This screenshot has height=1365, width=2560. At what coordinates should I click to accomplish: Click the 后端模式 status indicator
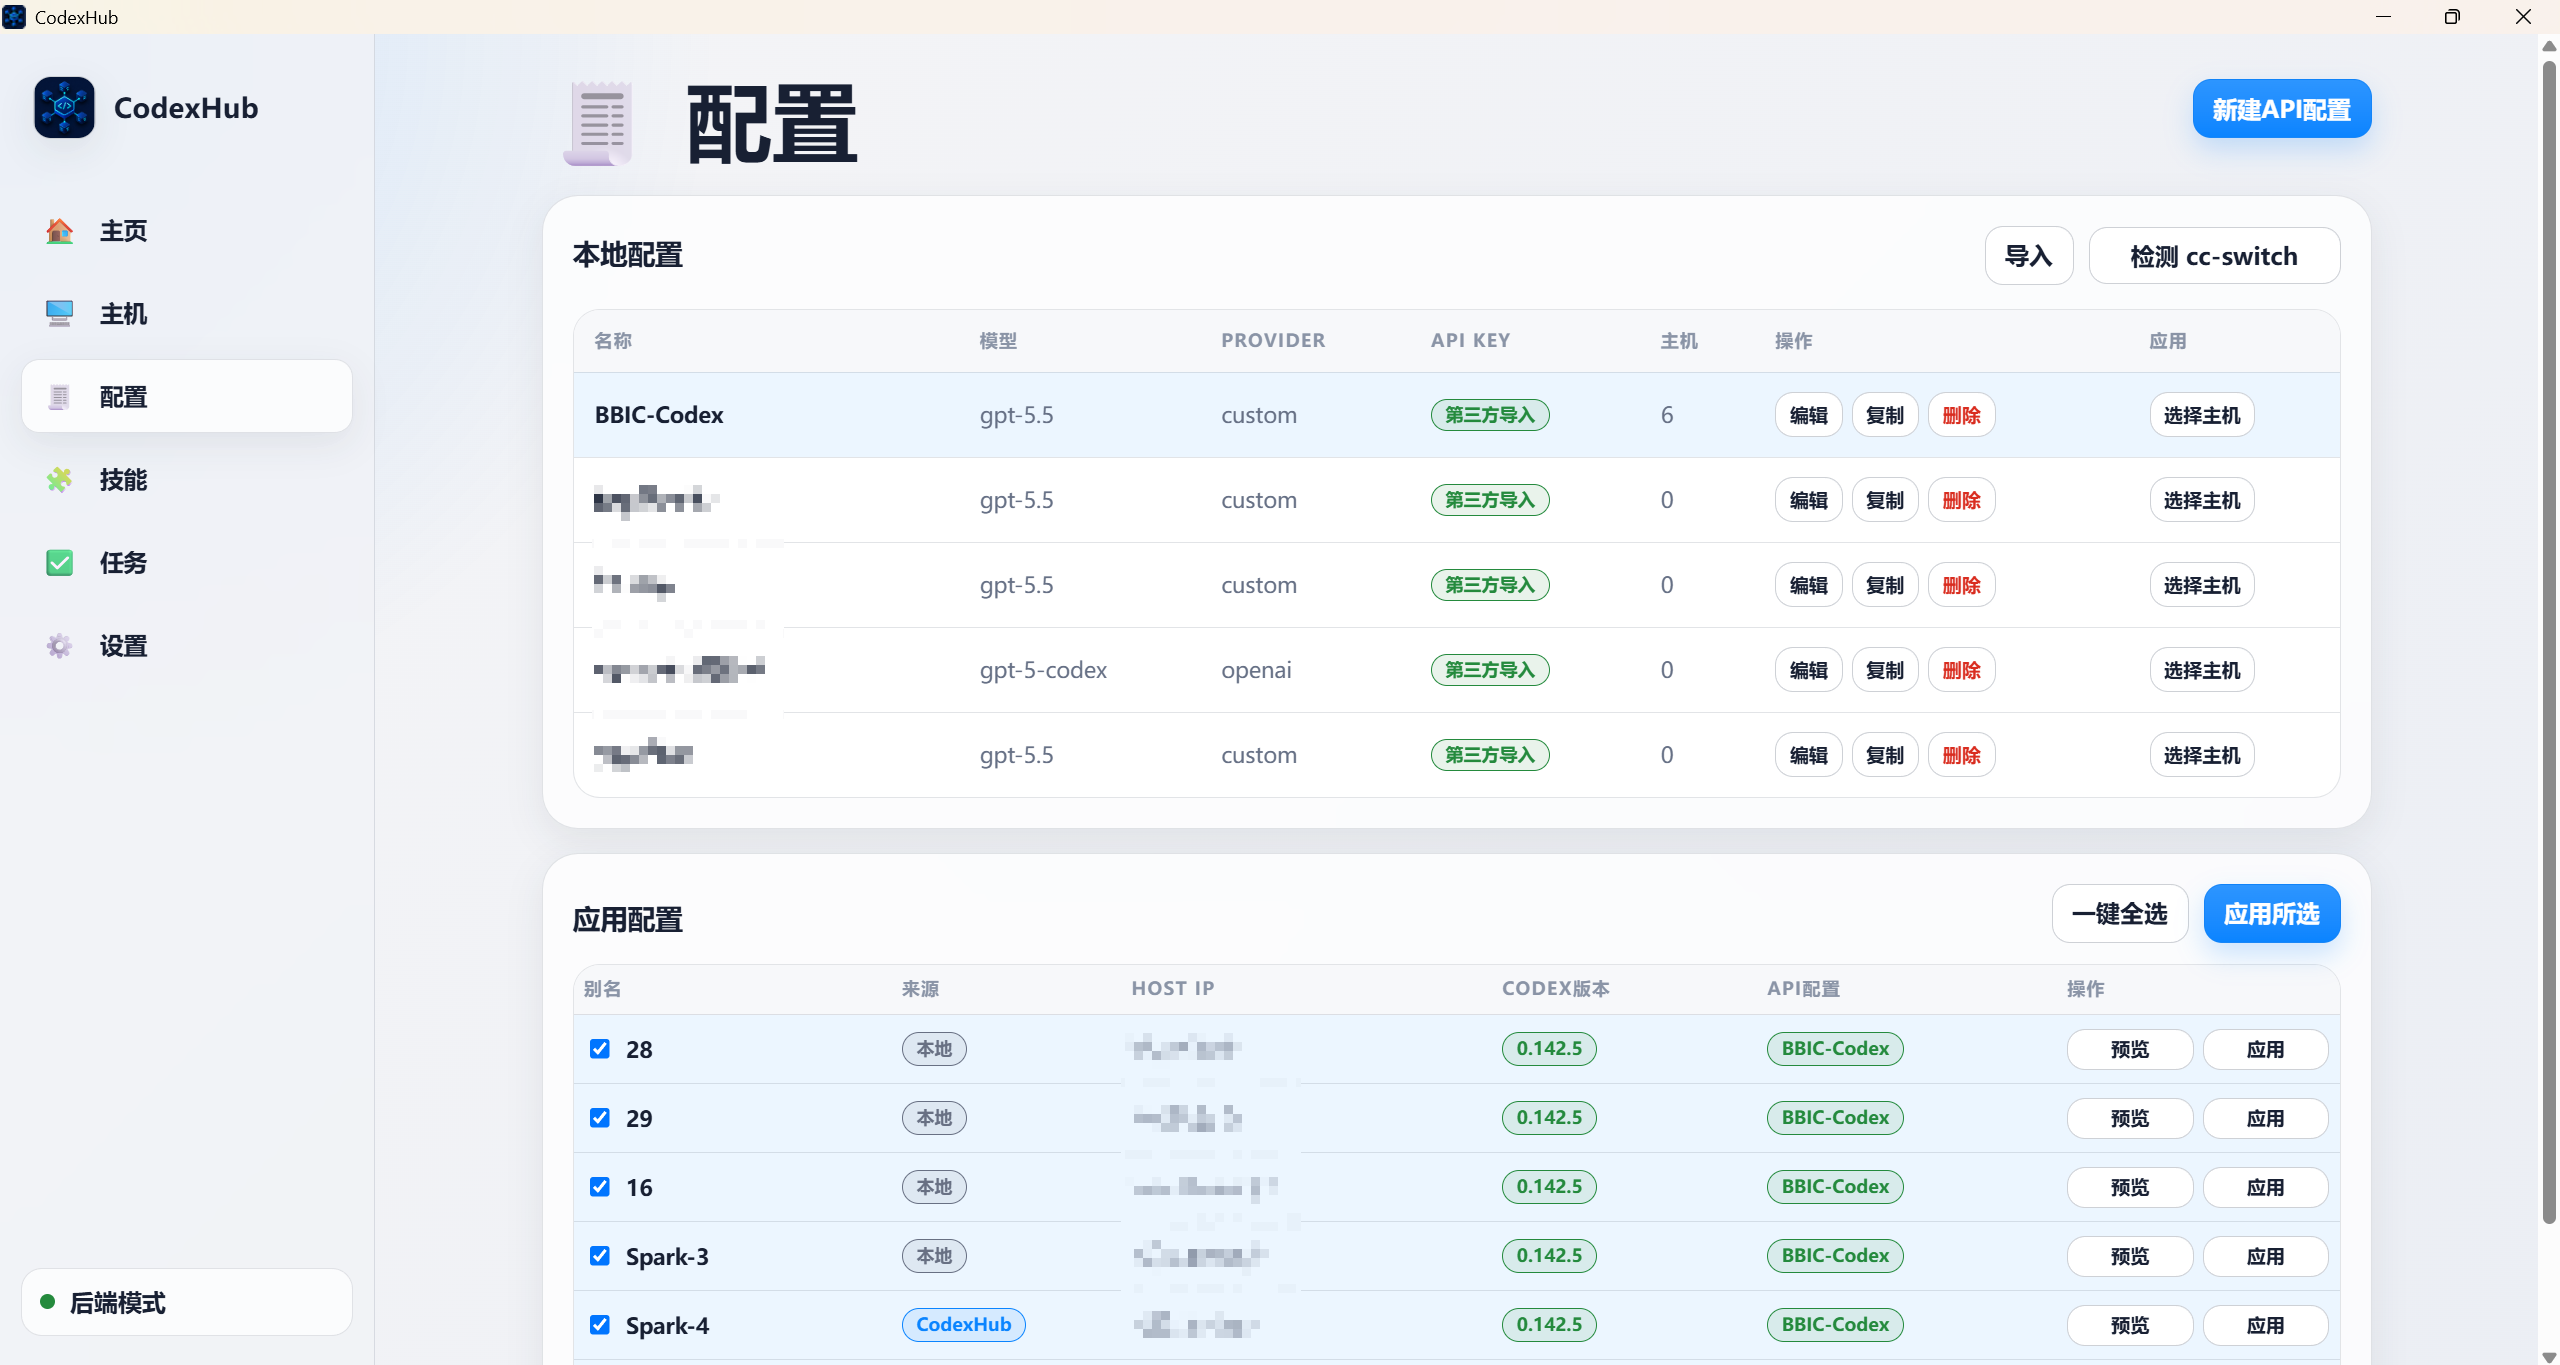[x=187, y=1302]
